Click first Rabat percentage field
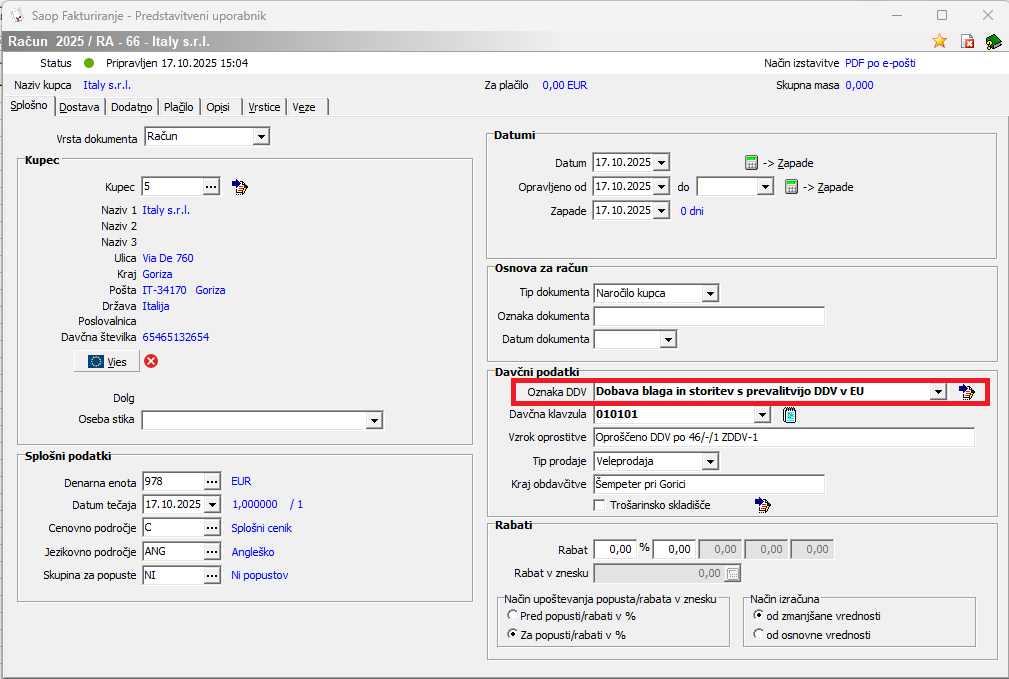This screenshot has width=1009, height=679. tap(615, 549)
